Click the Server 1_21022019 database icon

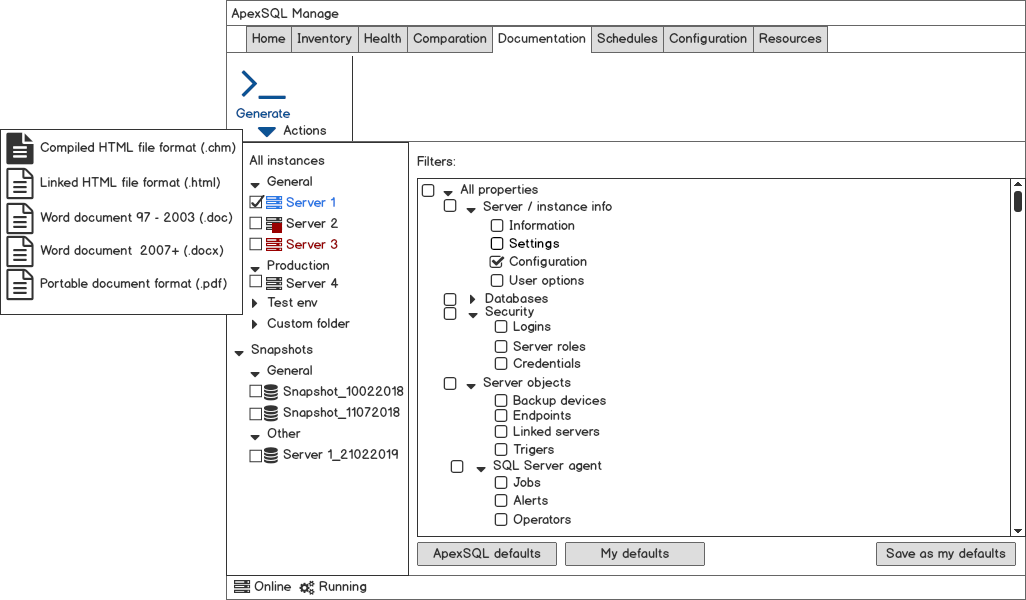[x=271, y=455]
